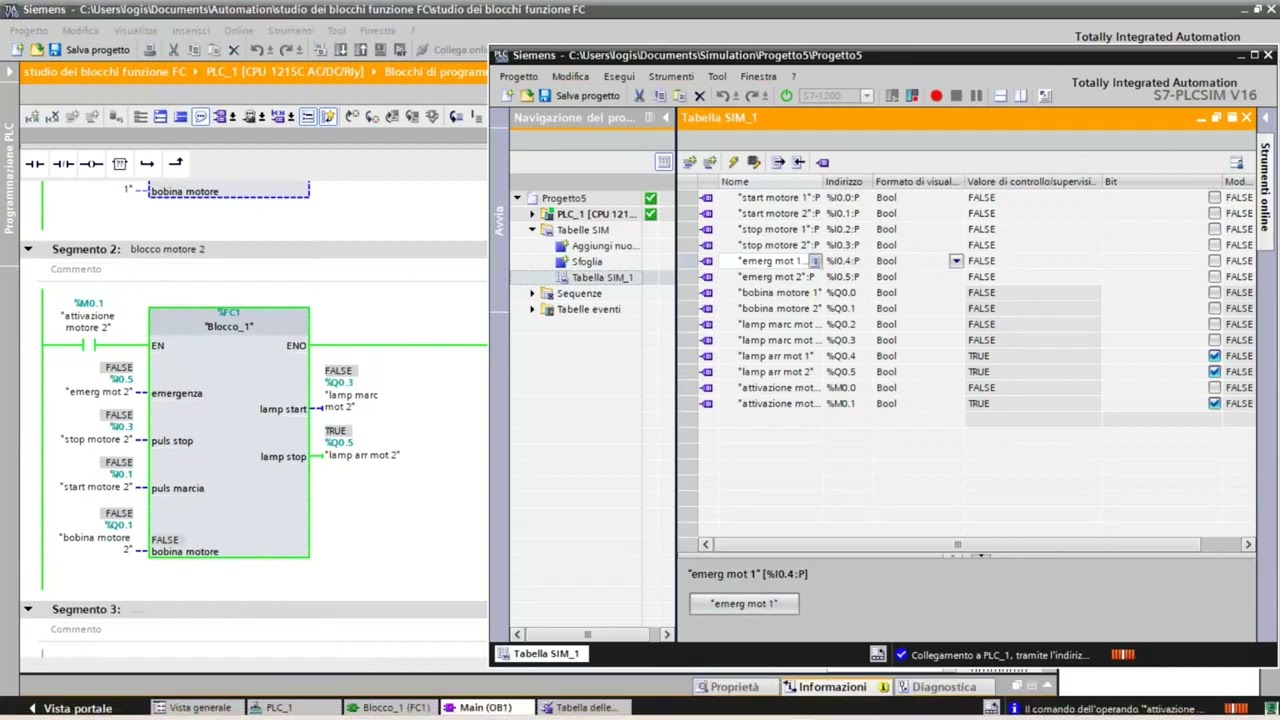Image resolution: width=1280 pixels, height=720 pixels.
Task: Tick the Bit checkbox for "start motore 1"
Action: [1215, 198]
